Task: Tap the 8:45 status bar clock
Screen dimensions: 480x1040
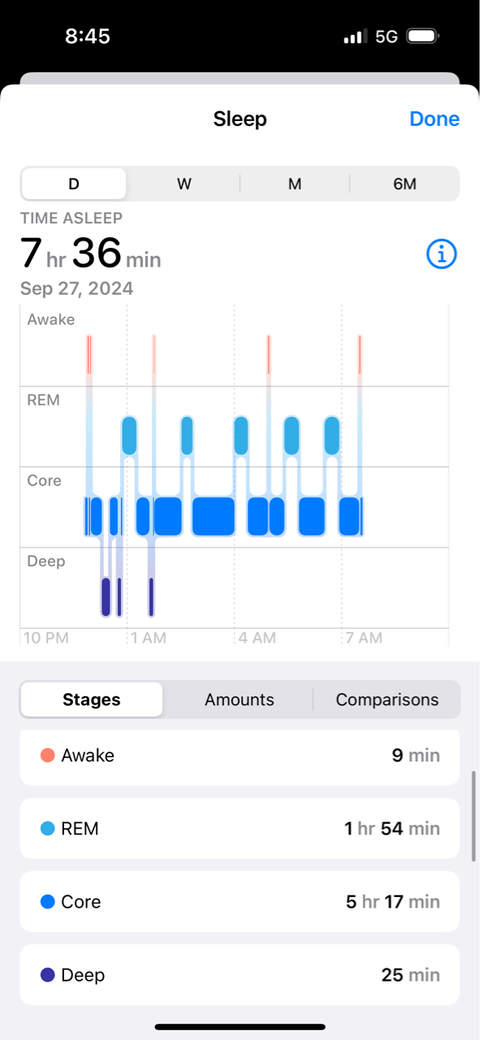Action: pyautogui.click(x=88, y=36)
